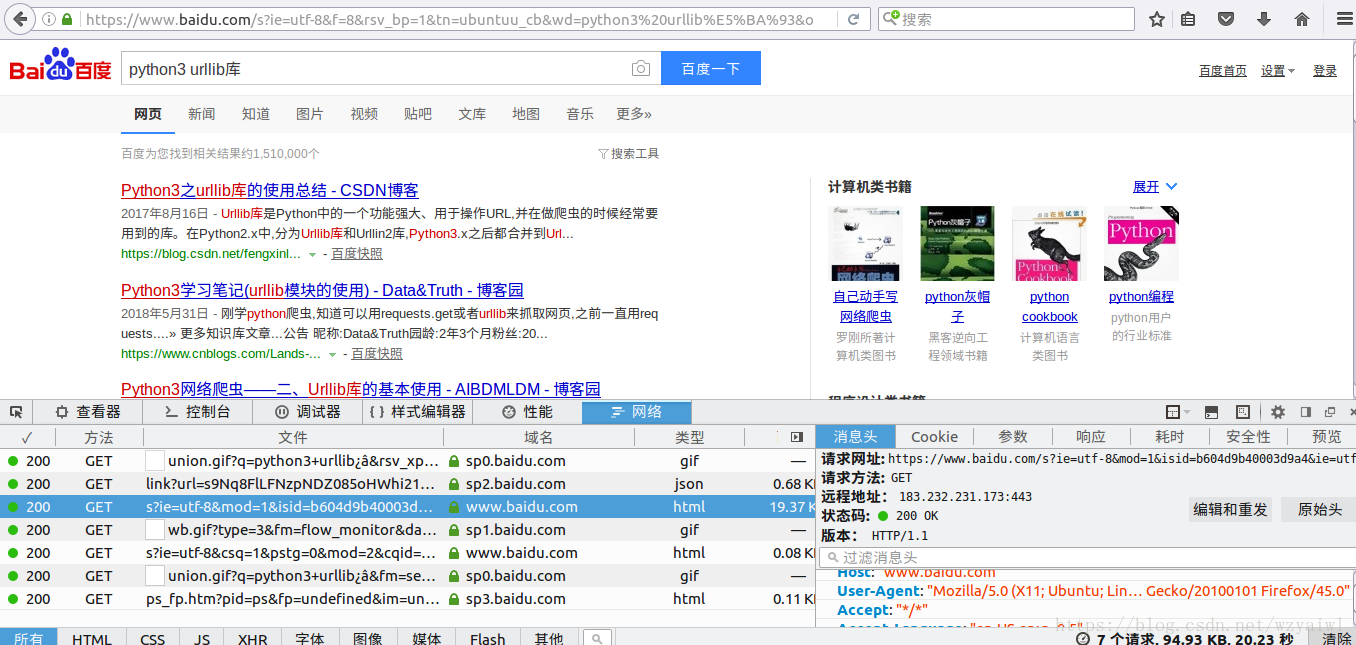The width and height of the screenshot is (1356, 645).
Task: Toggle the 媒体 request filter
Action: 427,639
